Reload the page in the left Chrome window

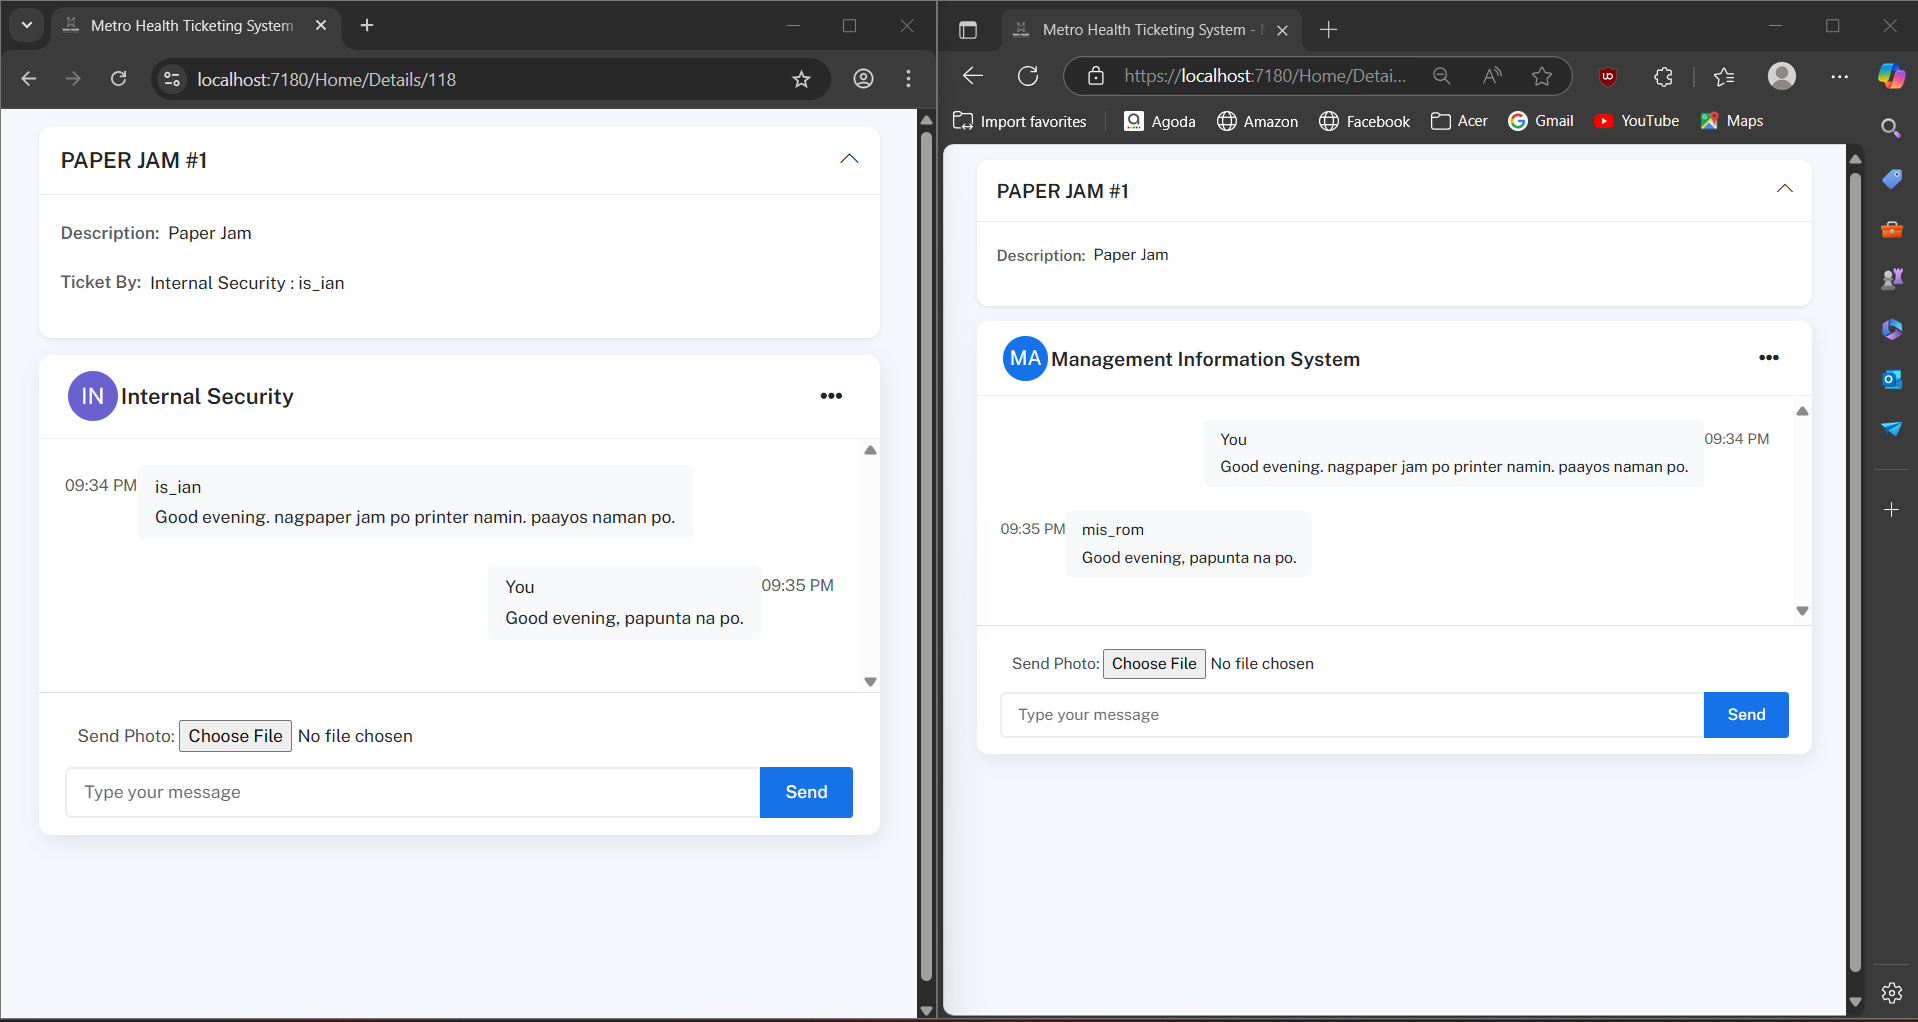point(118,79)
